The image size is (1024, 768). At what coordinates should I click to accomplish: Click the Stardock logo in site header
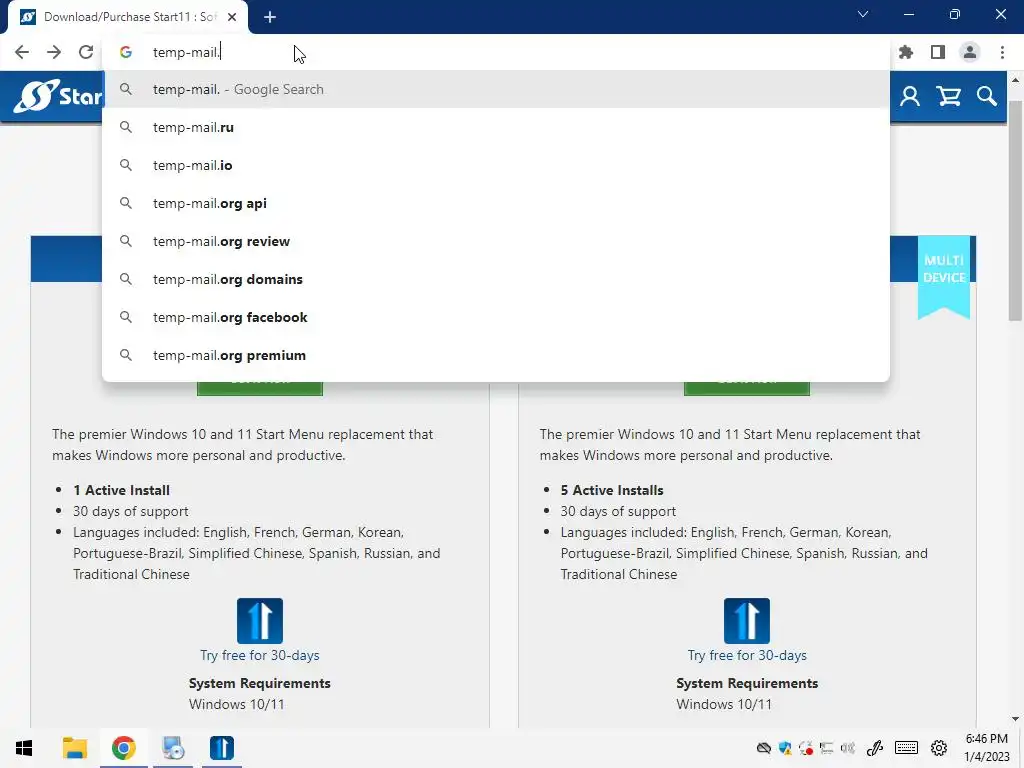coord(58,97)
